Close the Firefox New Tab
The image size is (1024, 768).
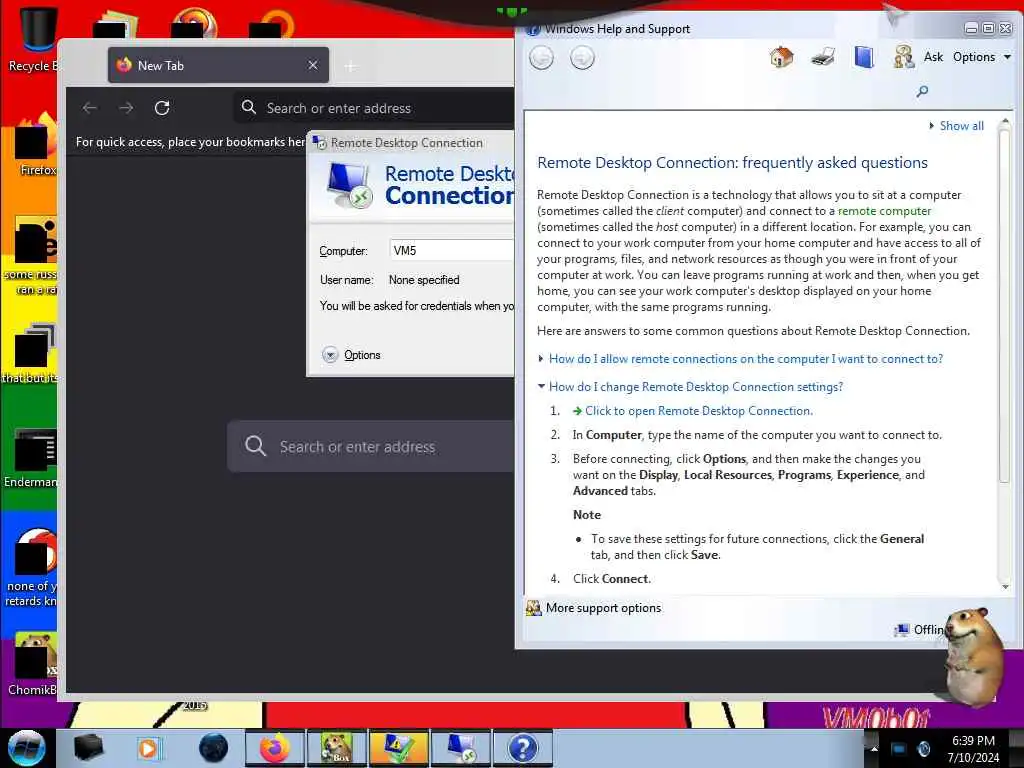(313, 65)
